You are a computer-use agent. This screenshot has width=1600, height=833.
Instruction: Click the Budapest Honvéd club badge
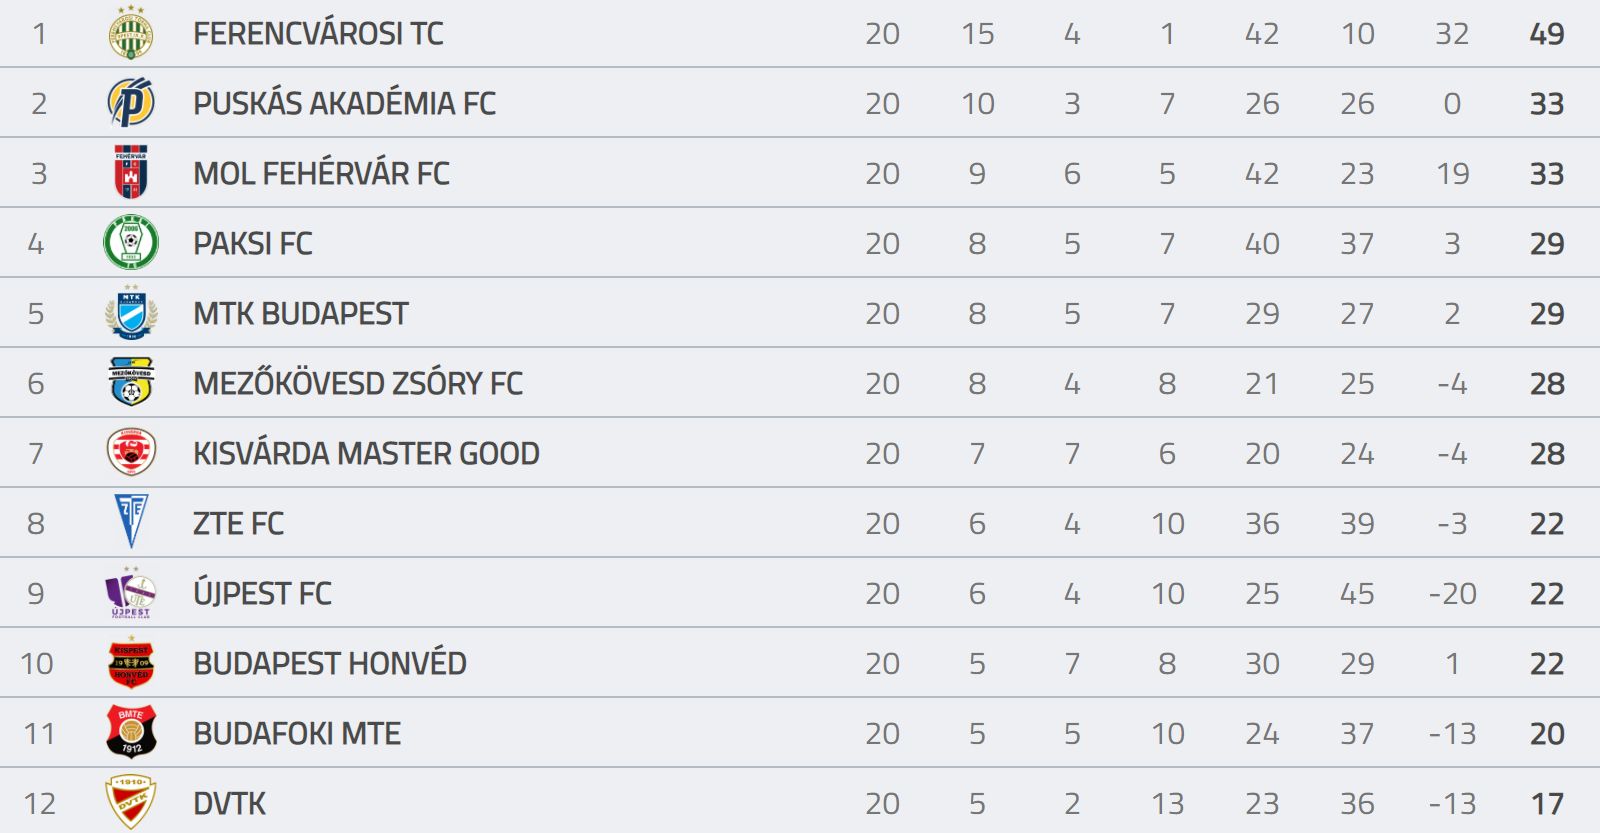tap(131, 662)
